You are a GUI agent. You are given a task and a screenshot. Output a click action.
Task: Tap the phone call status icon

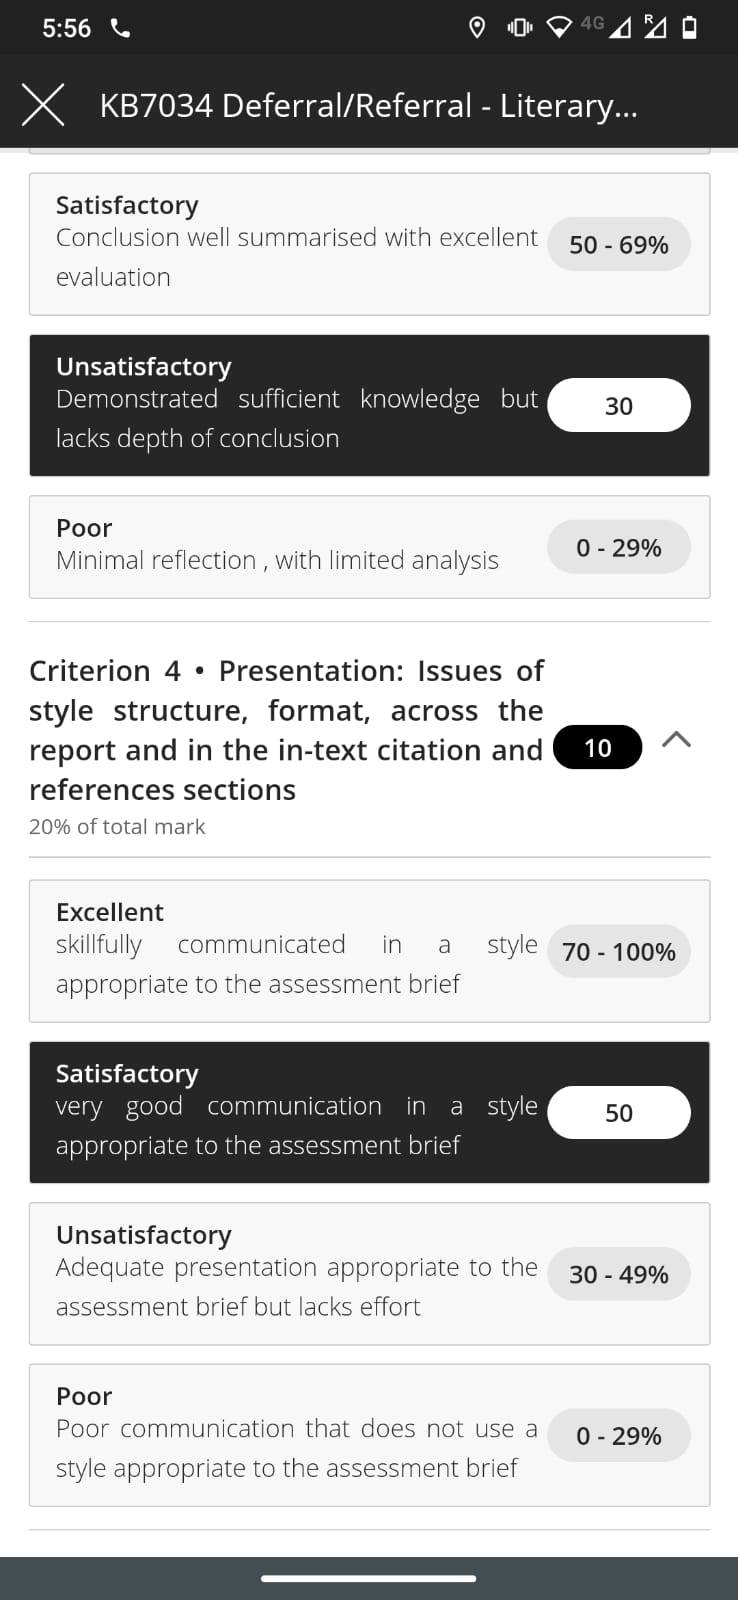coord(120,28)
